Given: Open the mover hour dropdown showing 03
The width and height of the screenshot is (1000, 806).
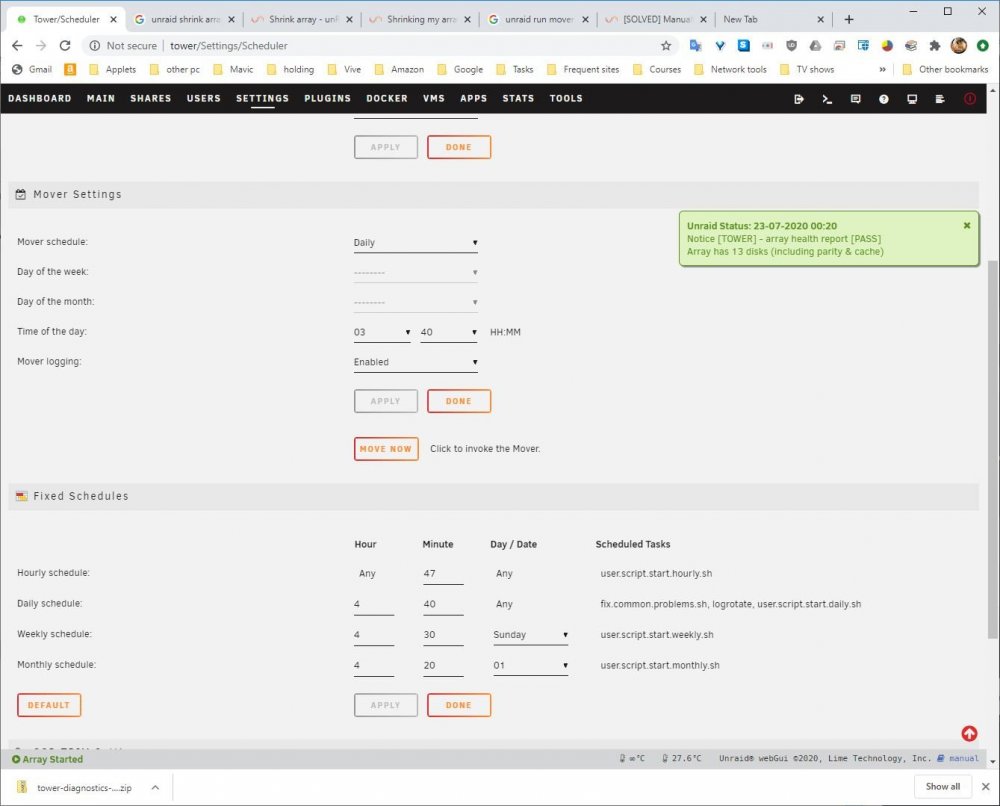Looking at the screenshot, I should (382, 332).
